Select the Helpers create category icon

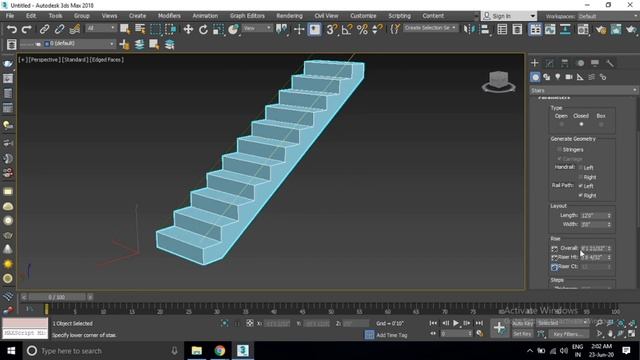[x=580, y=77]
